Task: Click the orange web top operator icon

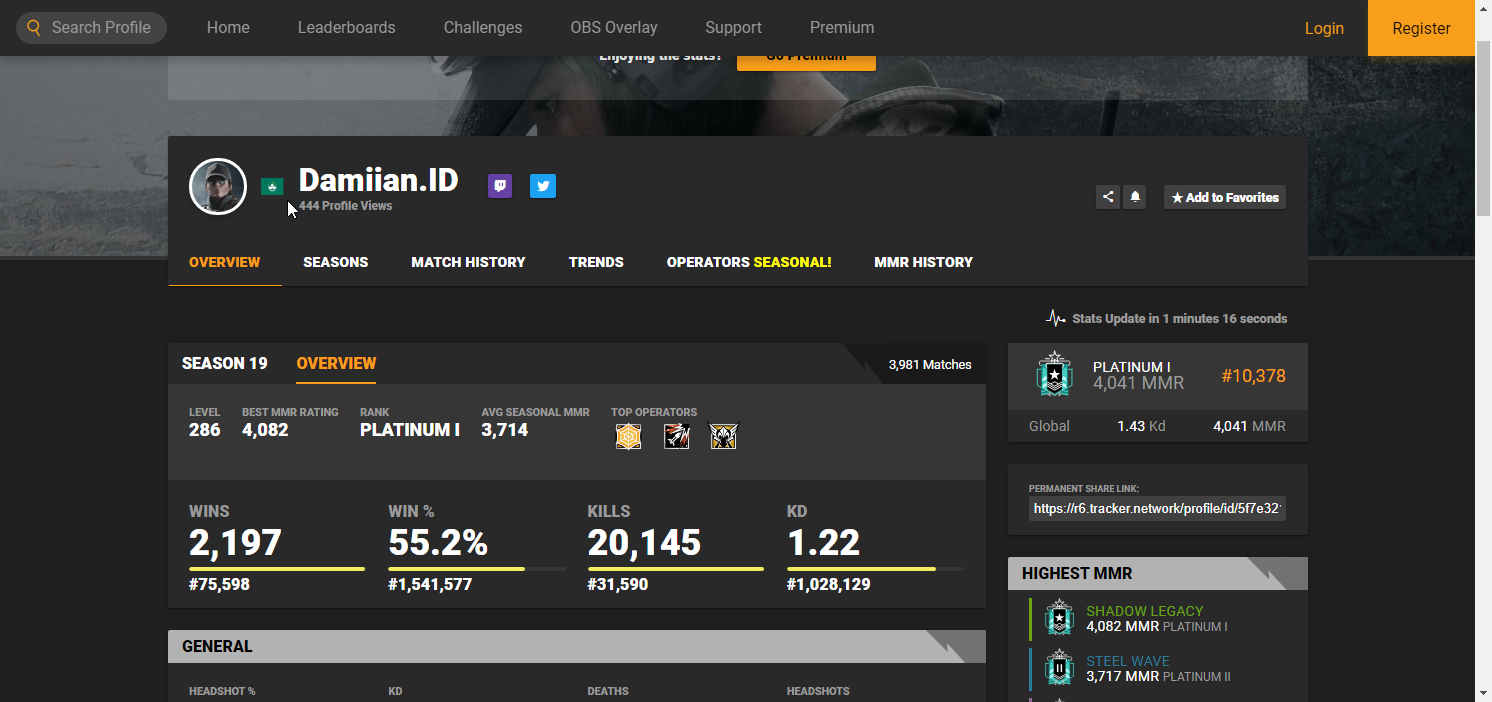Action: (627, 436)
